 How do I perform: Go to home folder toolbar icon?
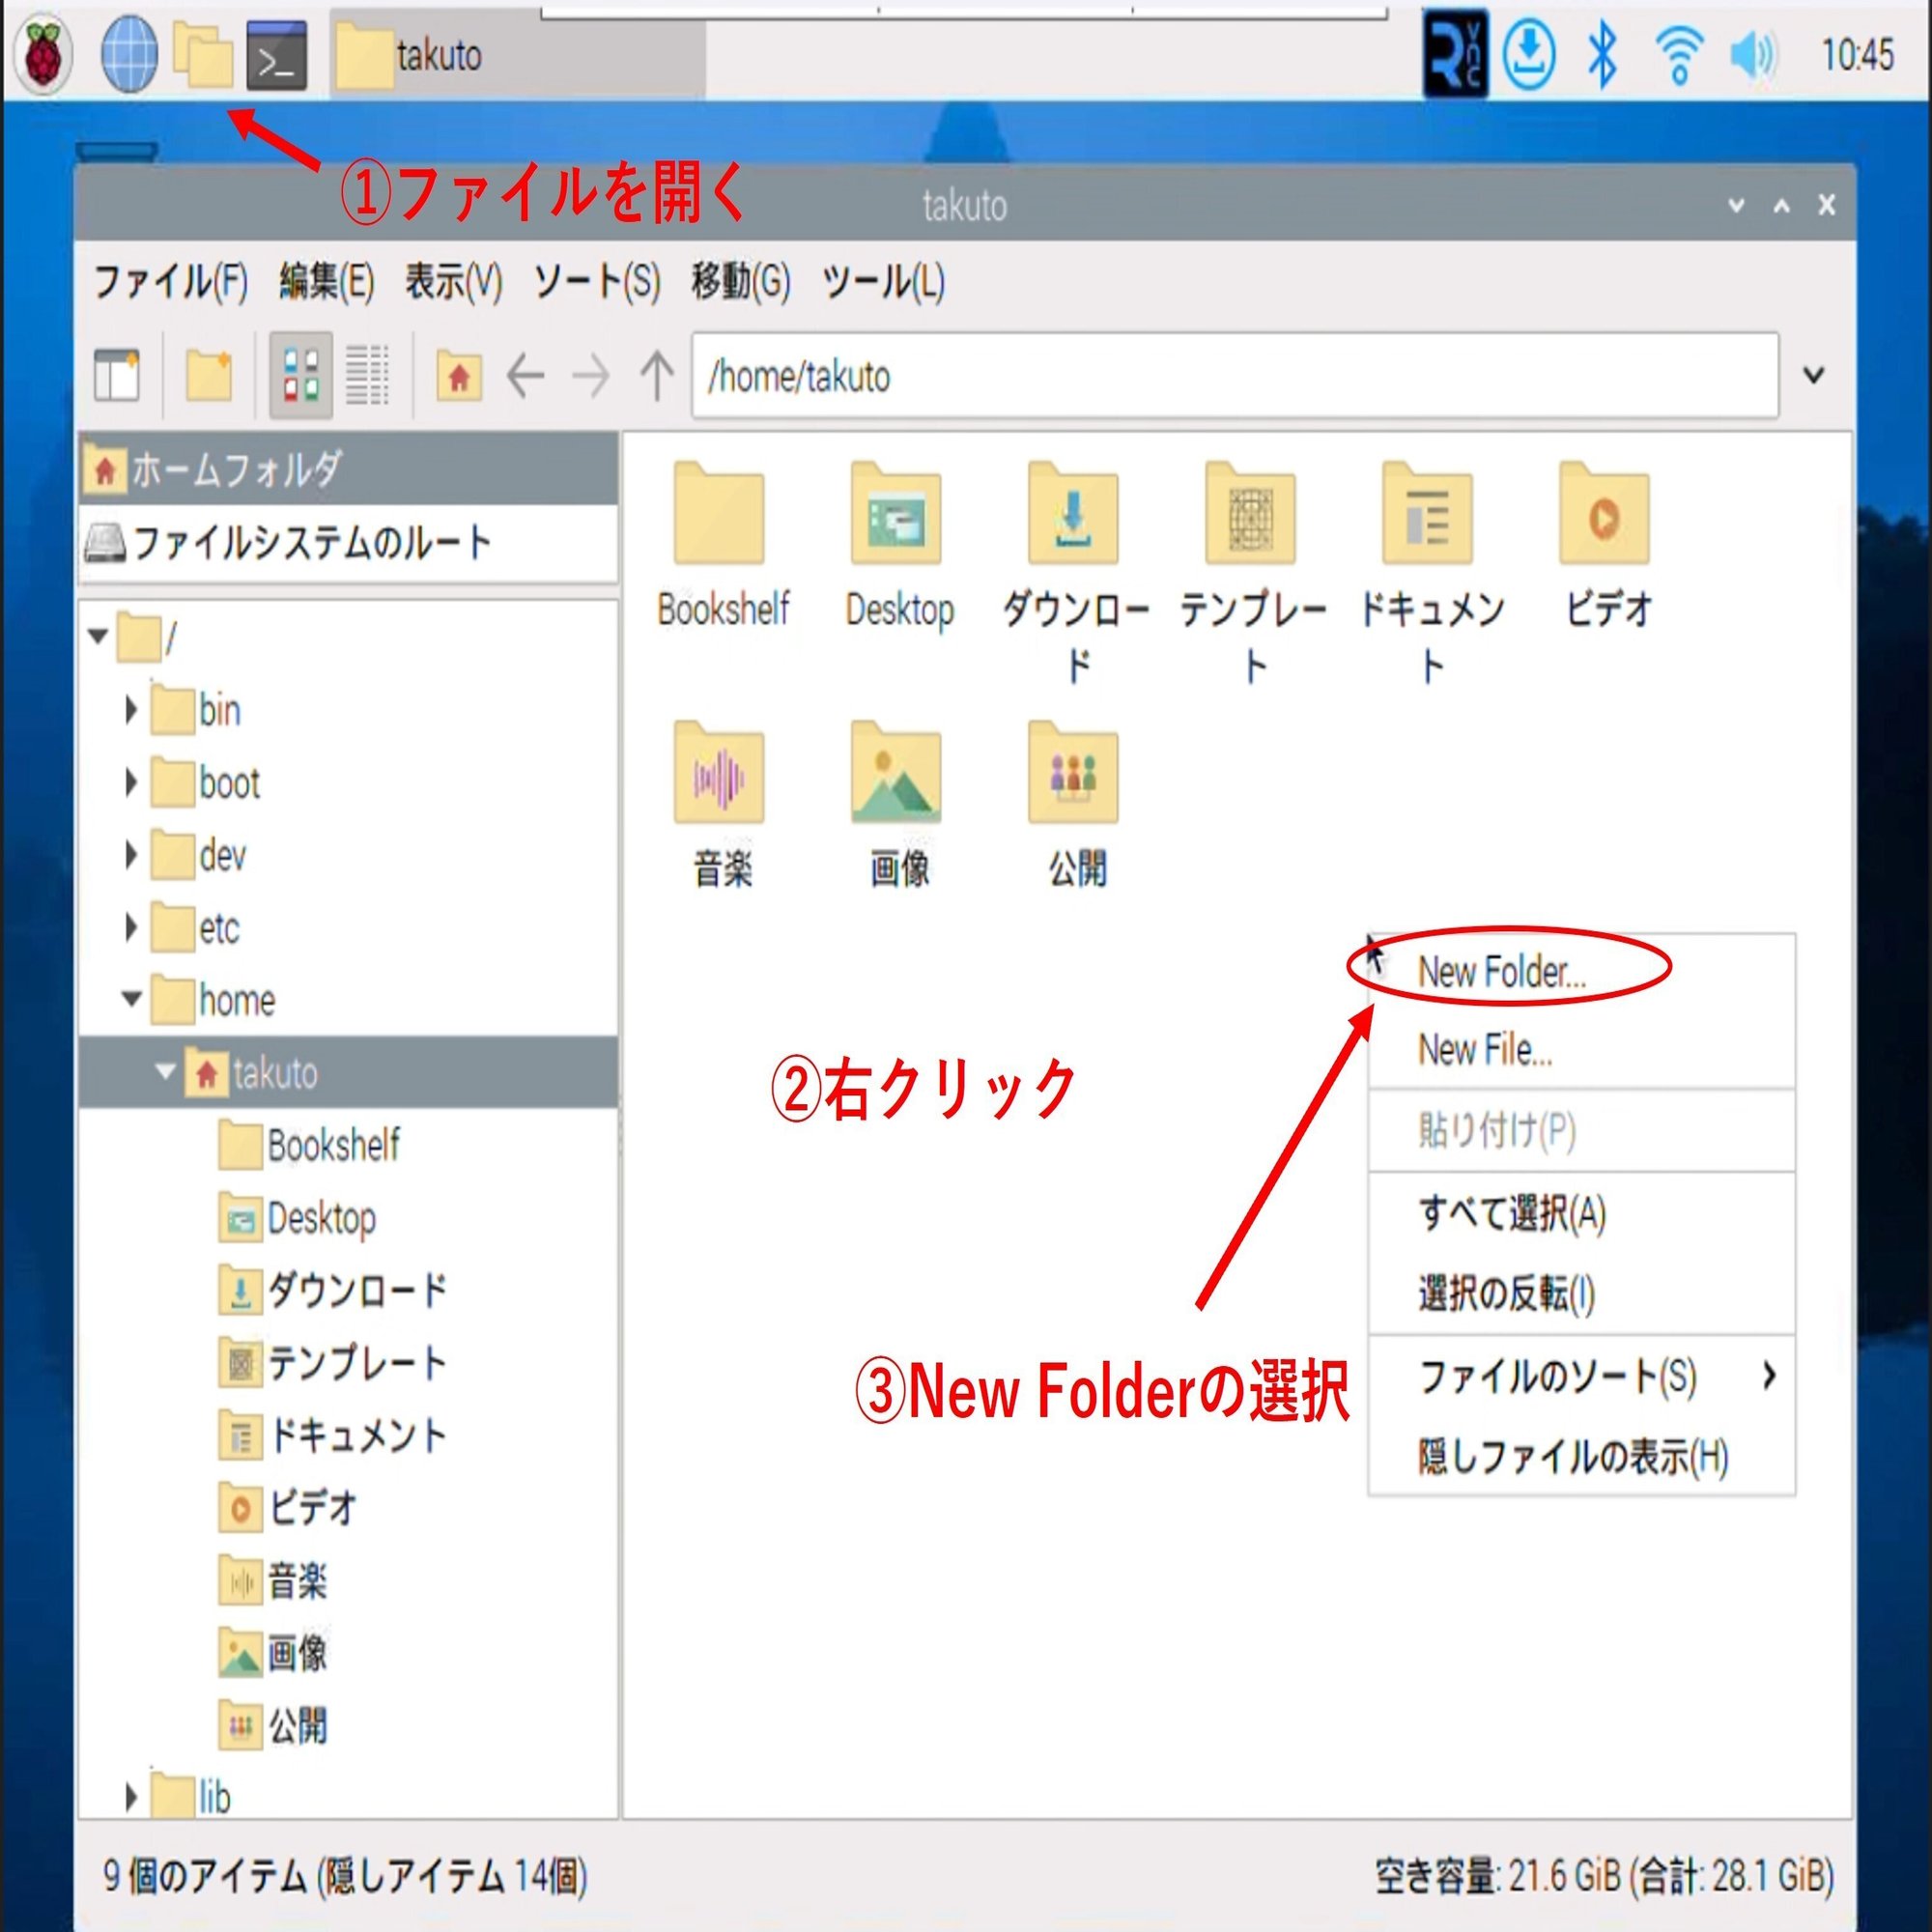point(459,377)
